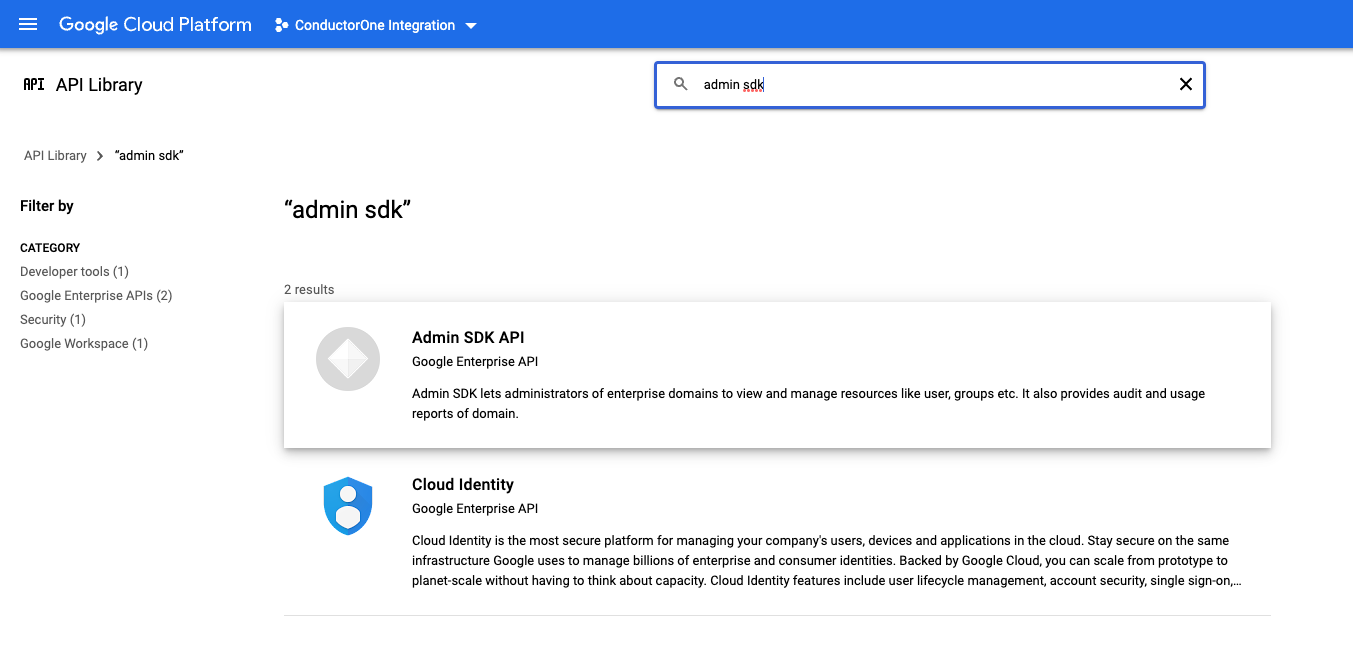The image size is (1353, 646).
Task: Click the magnifier search icon
Action: click(681, 85)
